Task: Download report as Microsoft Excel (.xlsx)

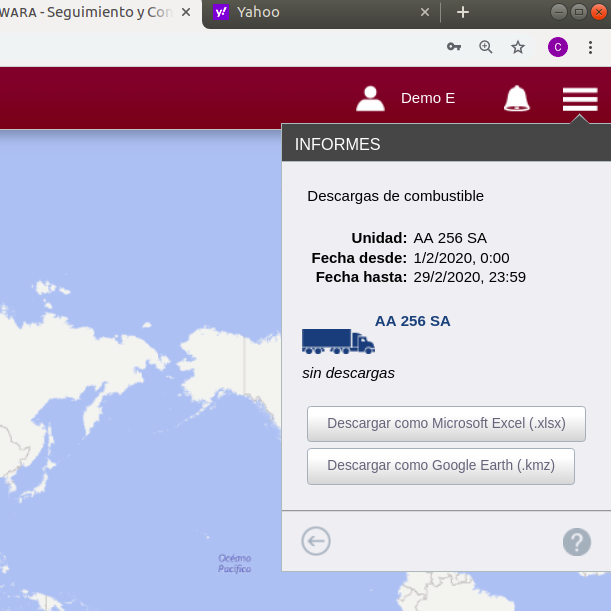Action: pyautogui.click(x=446, y=423)
